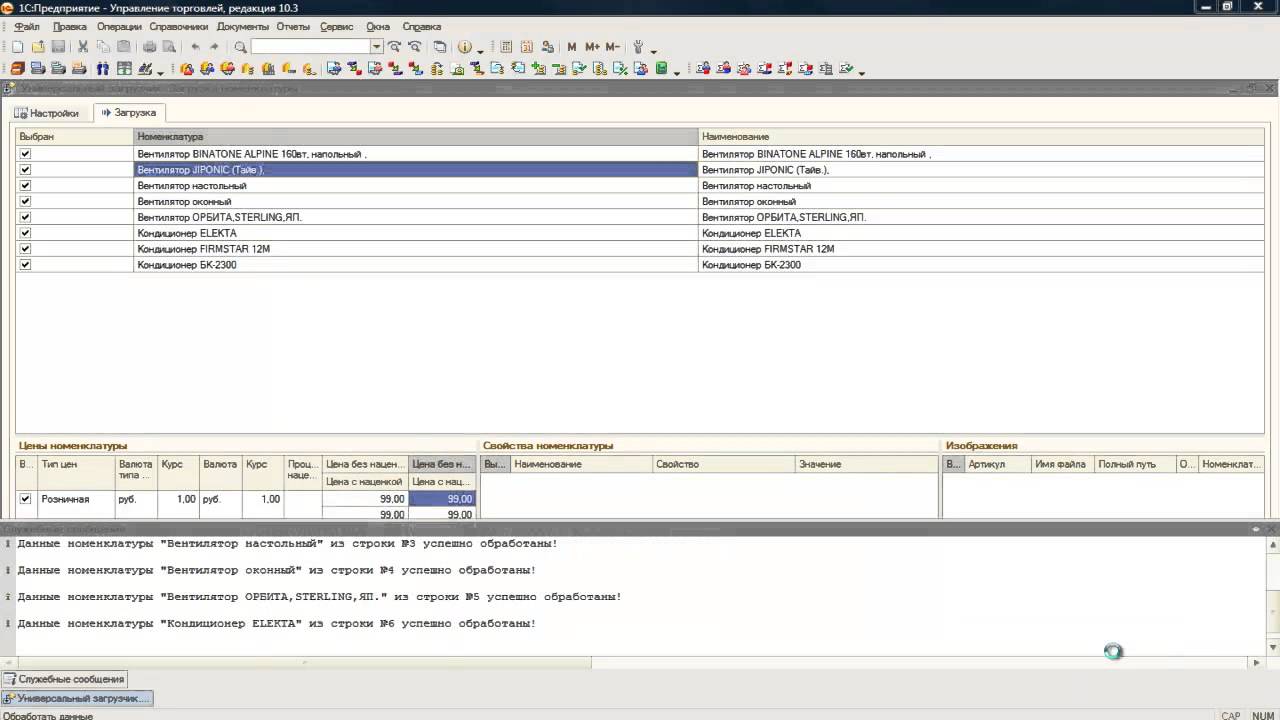The image size is (1280, 720).
Task: Open the Документы menu
Action: (x=243, y=27)
